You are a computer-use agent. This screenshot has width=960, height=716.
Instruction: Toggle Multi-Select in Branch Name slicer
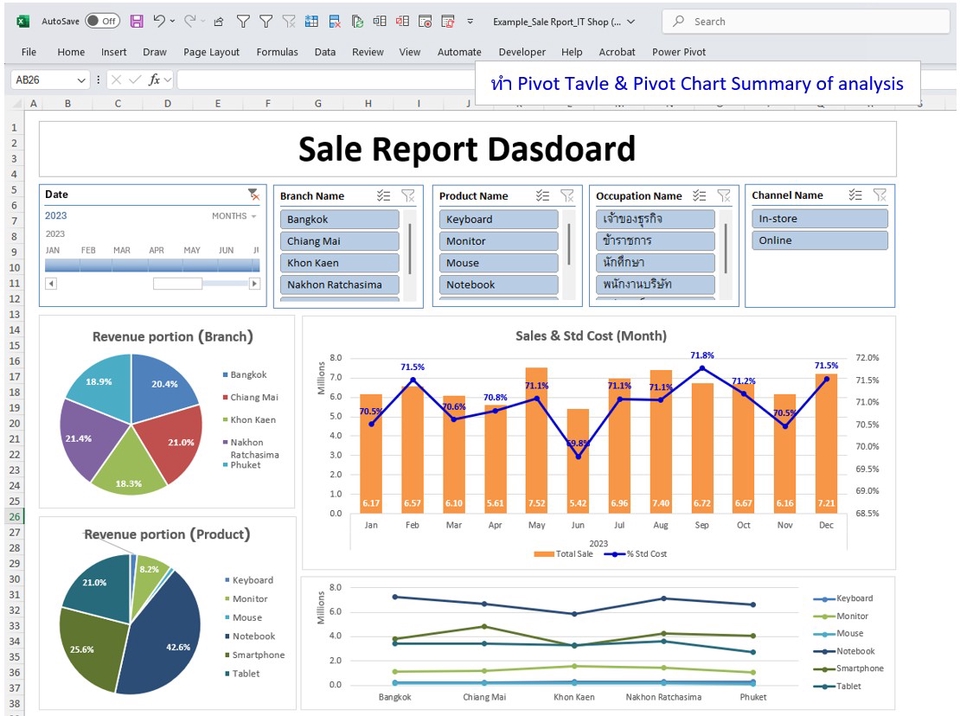tap(383, 196)
